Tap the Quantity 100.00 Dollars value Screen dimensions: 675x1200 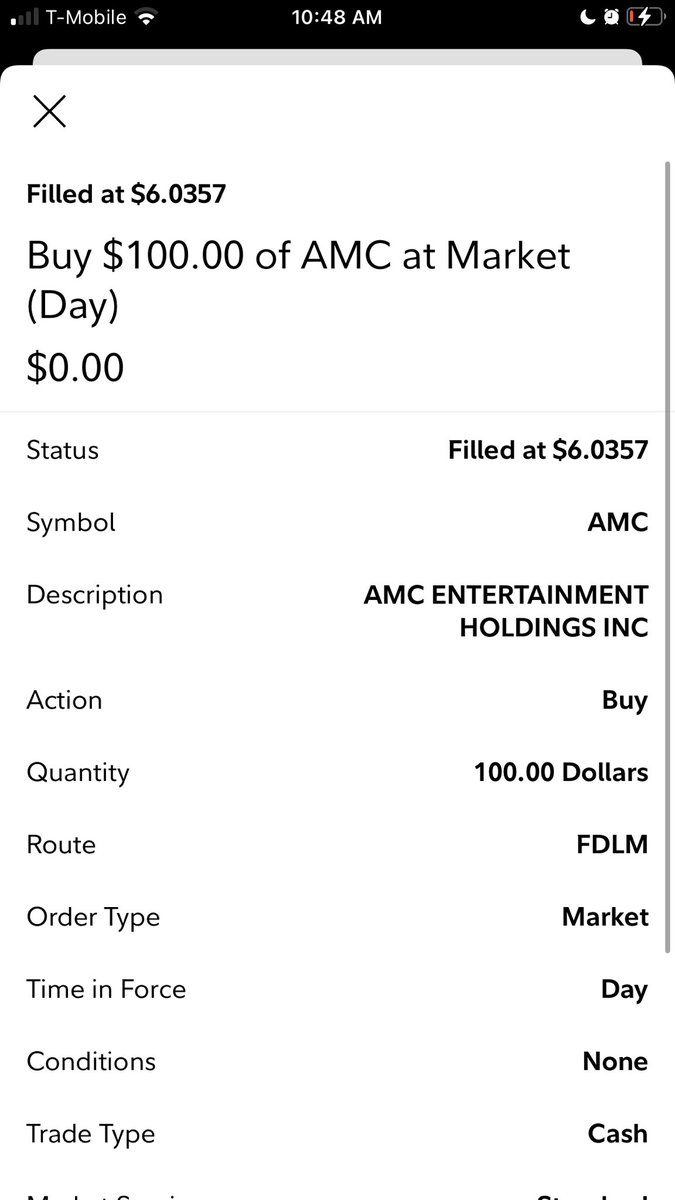(561, 772)
